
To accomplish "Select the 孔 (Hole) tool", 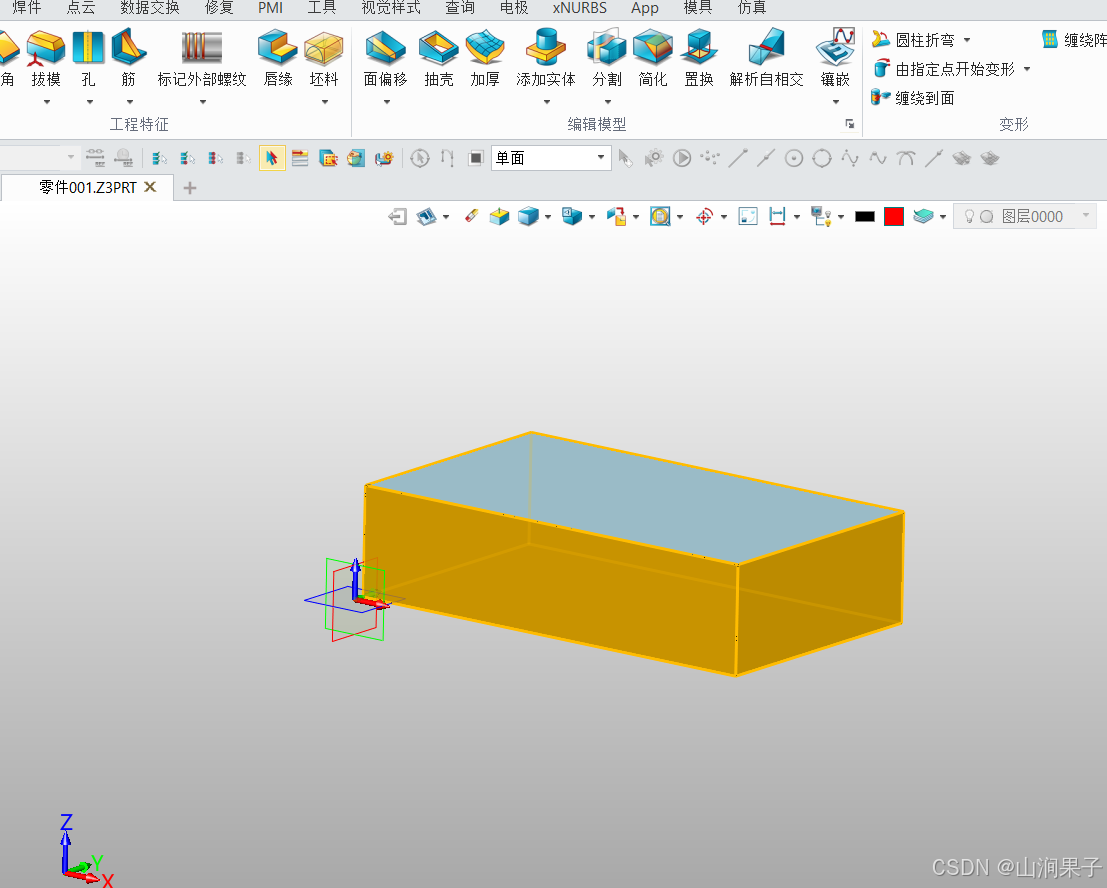I will [88, 59].
